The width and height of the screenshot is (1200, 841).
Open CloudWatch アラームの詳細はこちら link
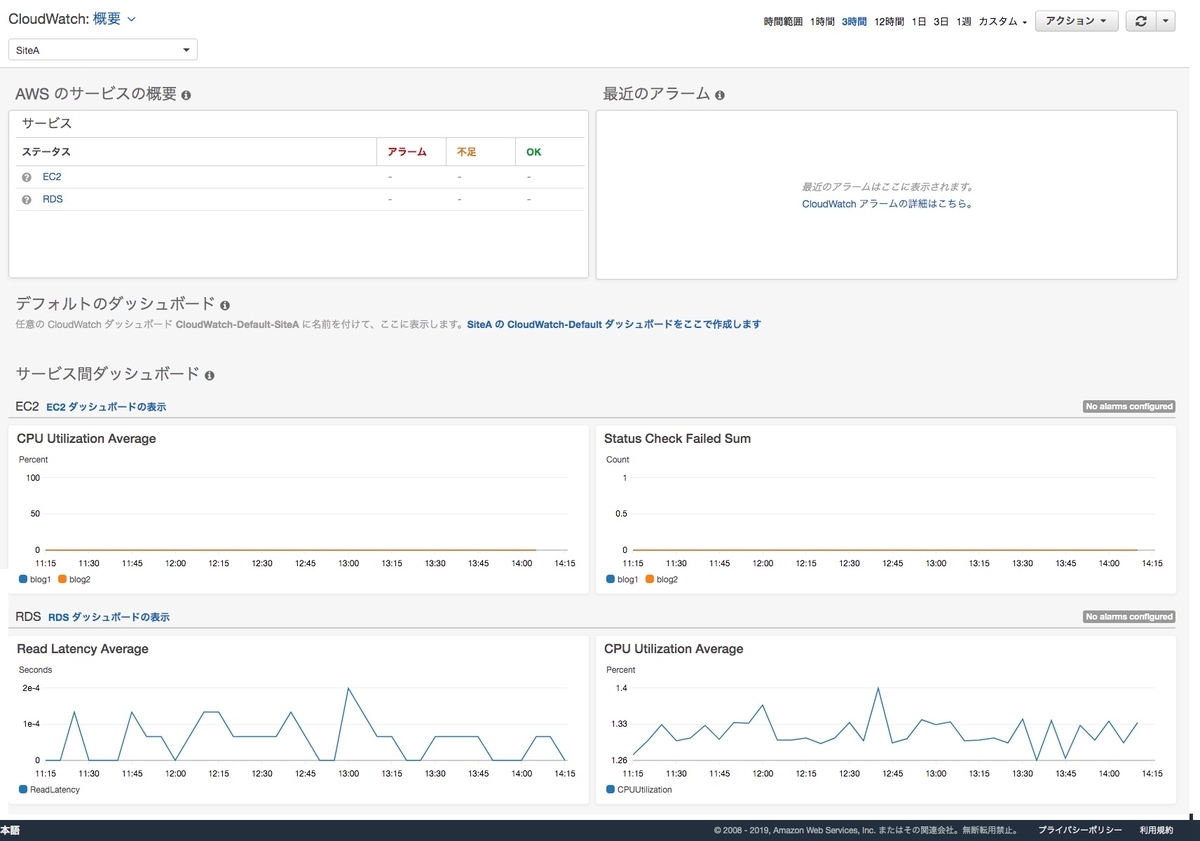click(887, 204)
